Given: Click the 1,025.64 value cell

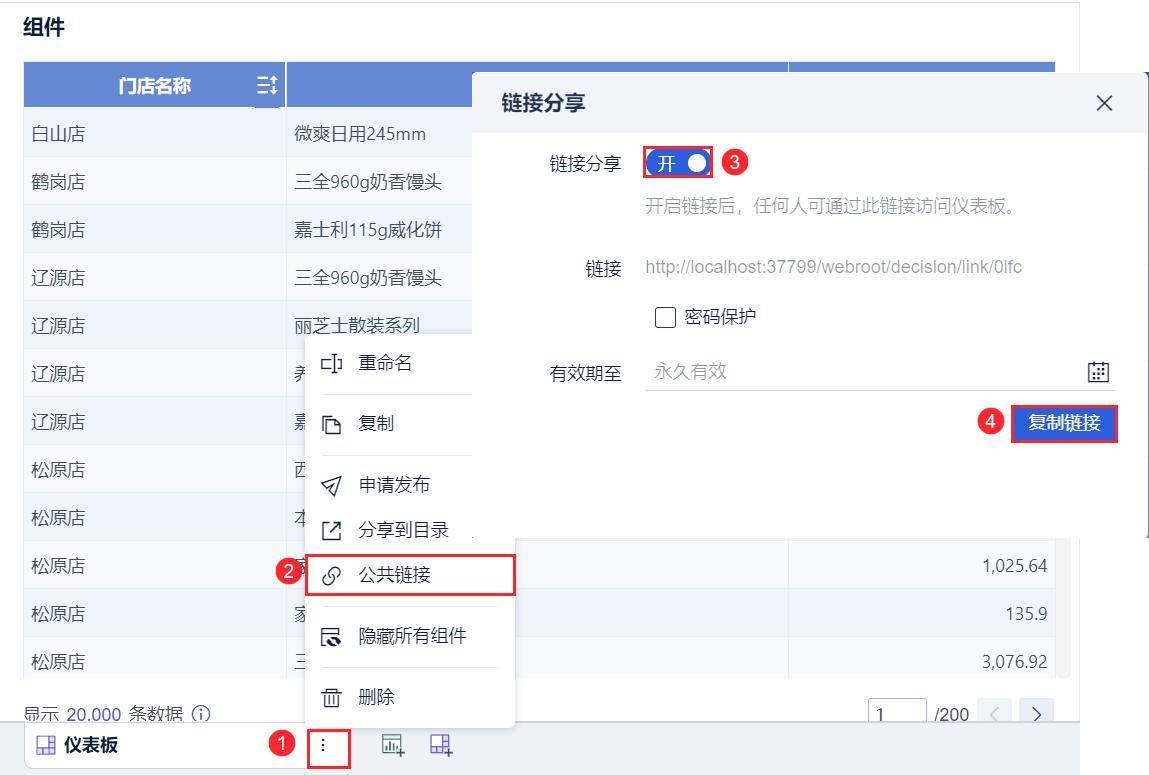Looking at the screenshot, I should click(x=922, y=566).
